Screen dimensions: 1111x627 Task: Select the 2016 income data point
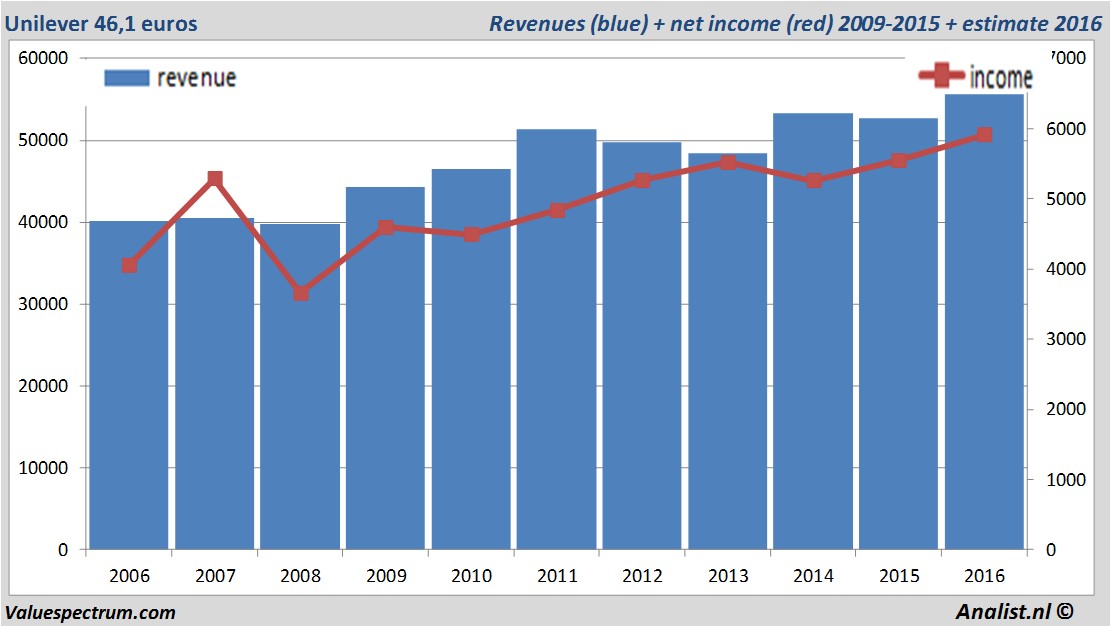(x=984, y=135)
